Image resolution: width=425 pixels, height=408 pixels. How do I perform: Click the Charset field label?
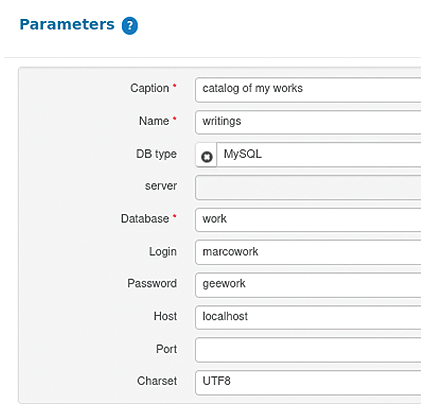pyautogui.click(x=157, y=381)
